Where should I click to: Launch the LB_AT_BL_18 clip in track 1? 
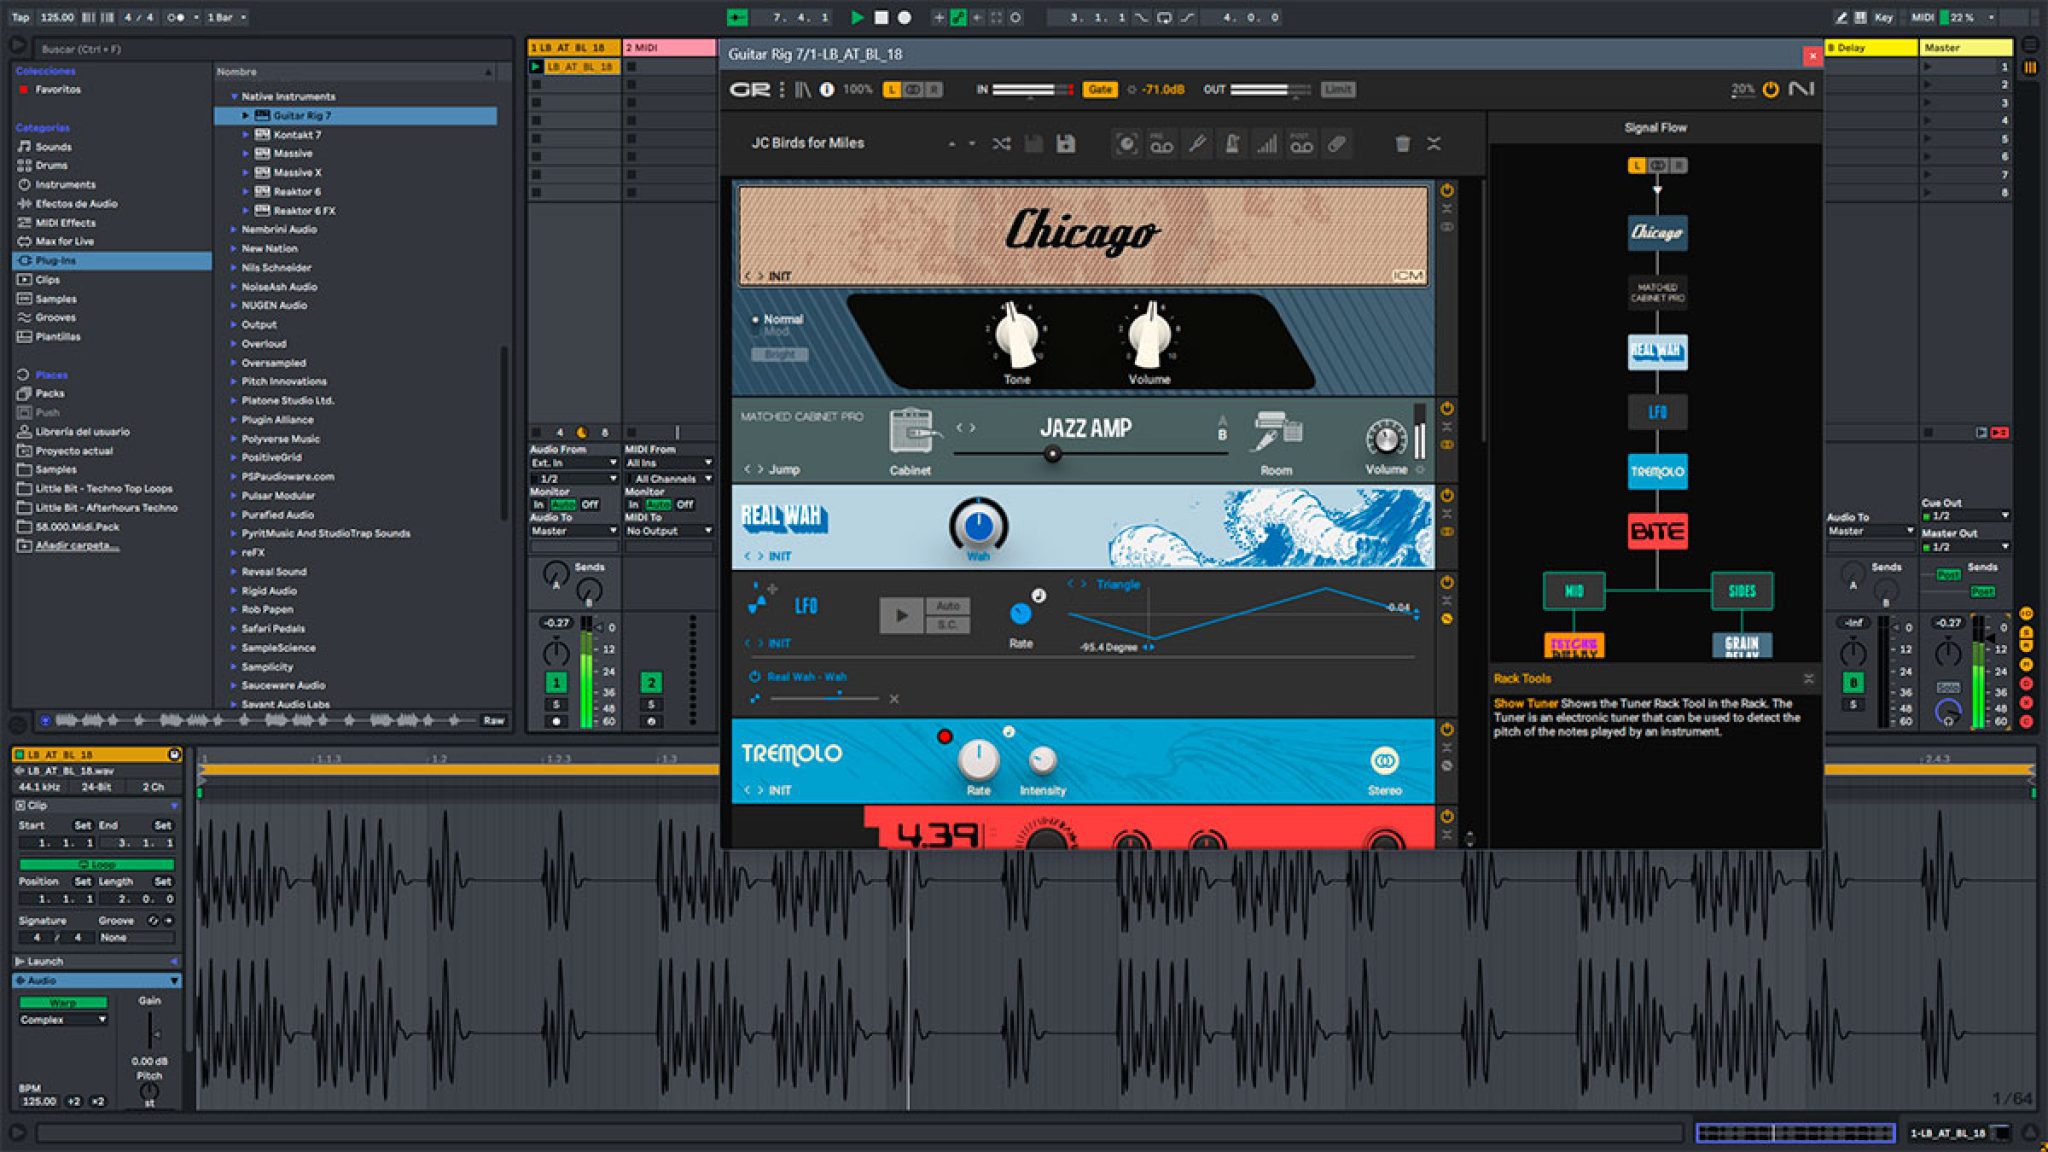tap(536, 67)
